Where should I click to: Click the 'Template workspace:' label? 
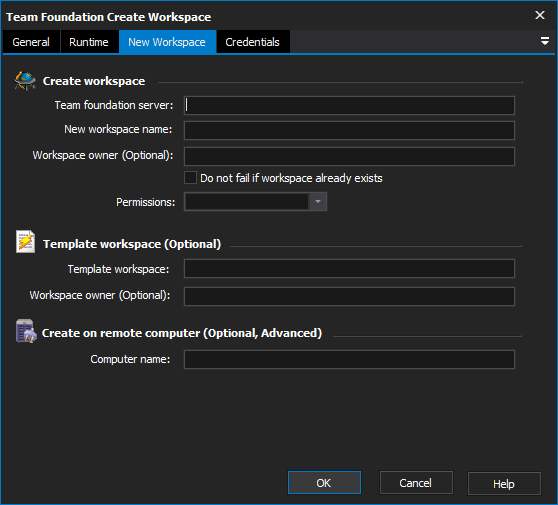pos(119,269)
